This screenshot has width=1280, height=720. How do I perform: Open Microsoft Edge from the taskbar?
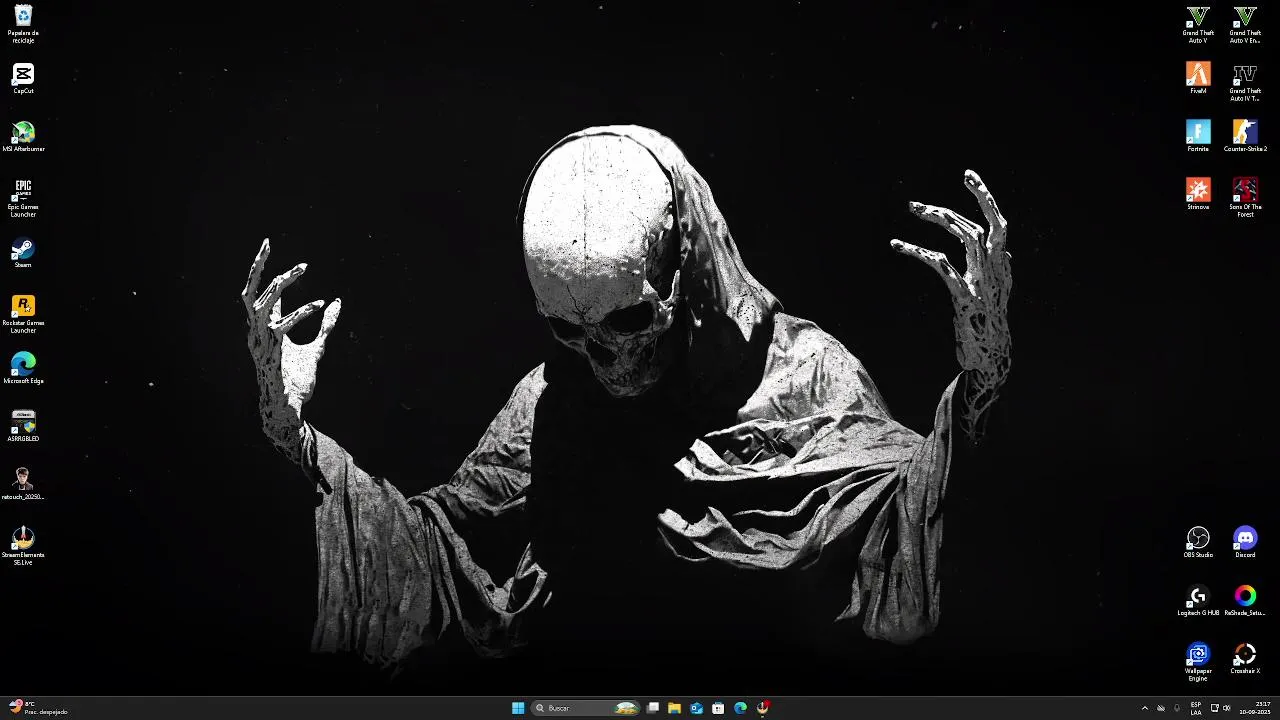pyautogui.click(x=740, y=708)
